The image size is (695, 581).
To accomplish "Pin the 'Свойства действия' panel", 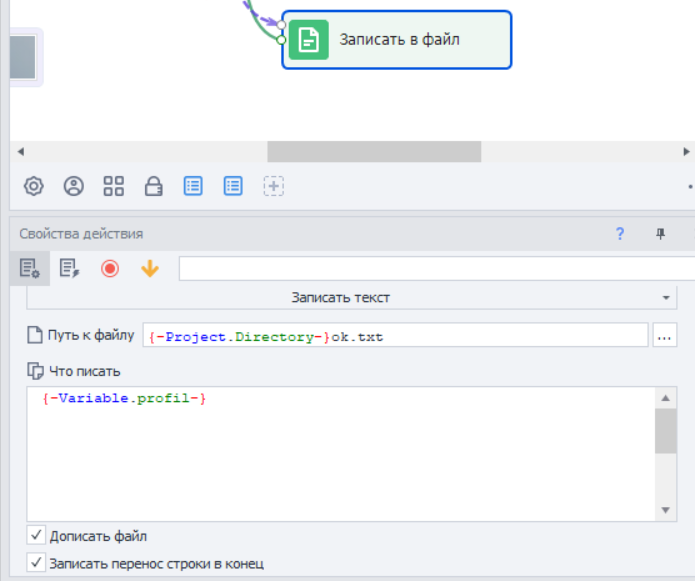I will click(x=660, y=234).
